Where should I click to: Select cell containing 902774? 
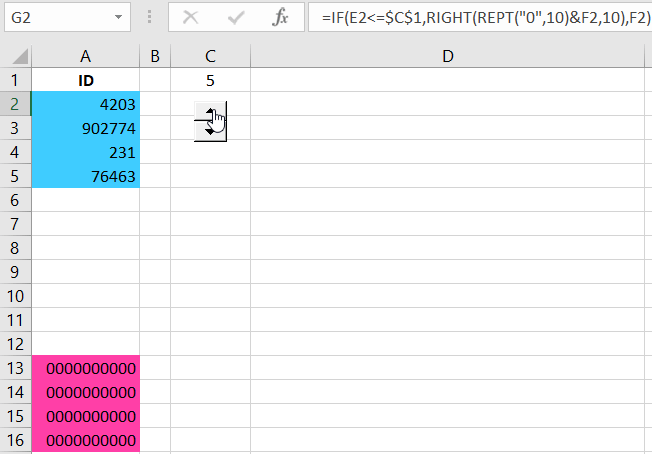(x=86, y=128)
